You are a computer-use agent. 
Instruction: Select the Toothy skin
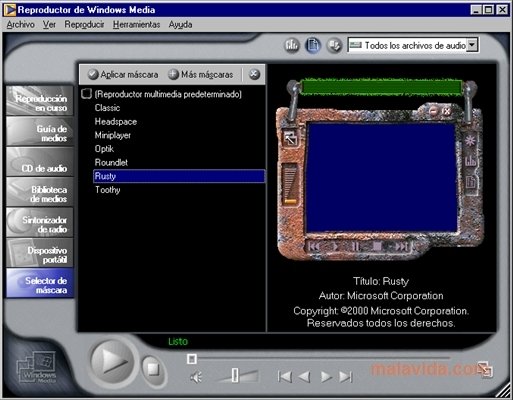pos(107,190)
